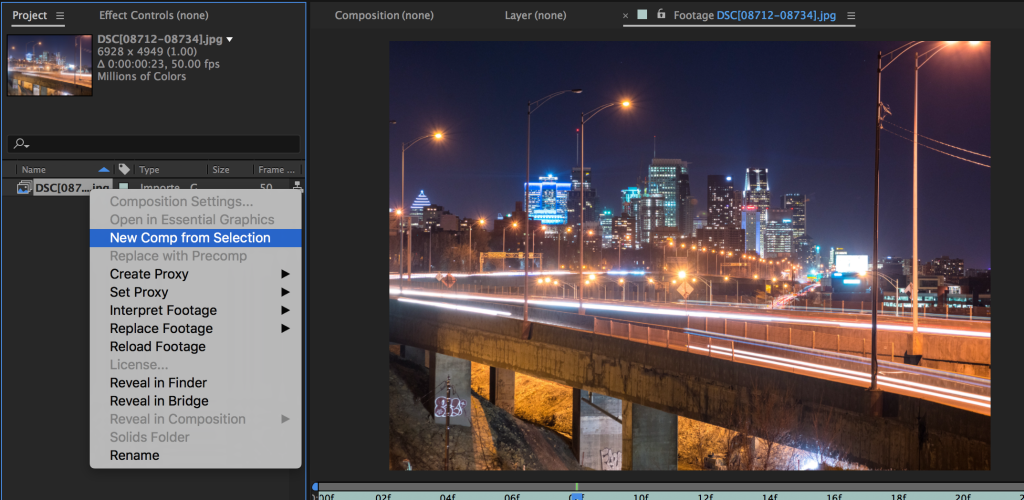Select the DSC[087…jpg item in the project list
This screenshot has height=500, width=1024.
(72, 188)
